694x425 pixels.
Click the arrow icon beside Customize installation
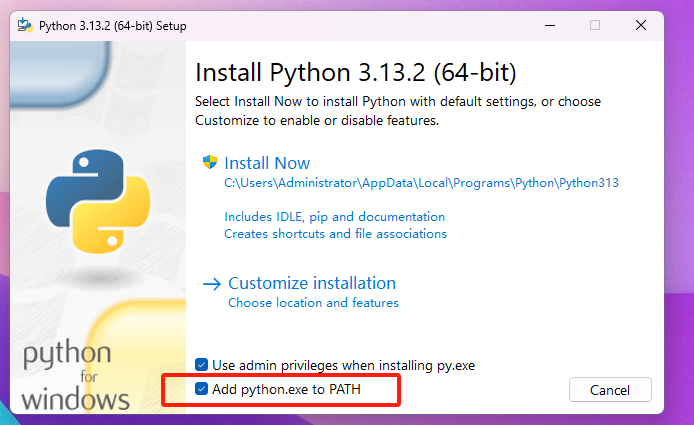(211, 284)
